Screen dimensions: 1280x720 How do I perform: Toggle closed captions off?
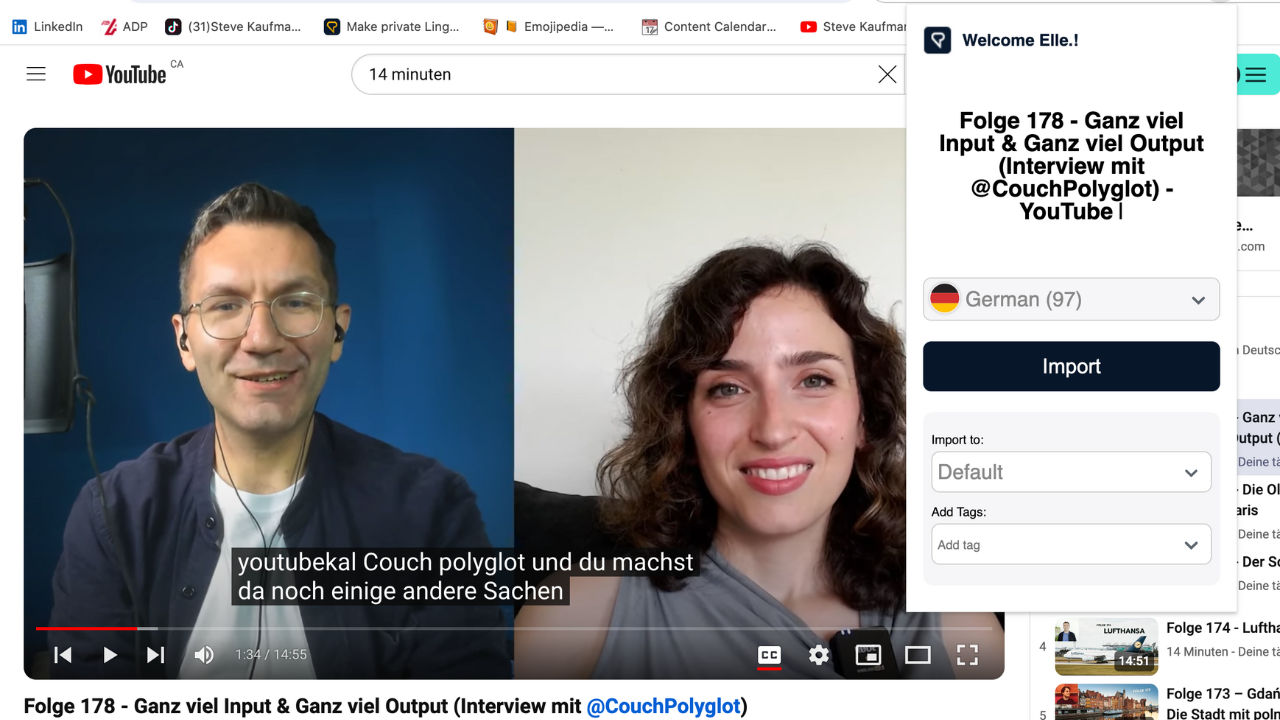[x=769, y=655]
